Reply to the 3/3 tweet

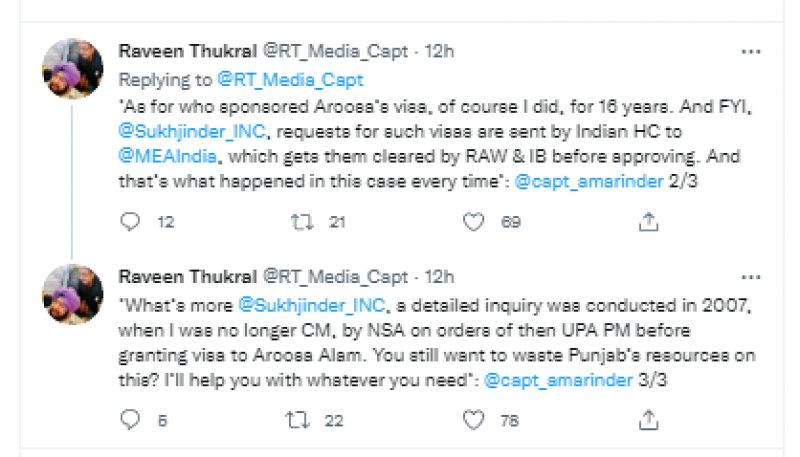click(130, 420)
